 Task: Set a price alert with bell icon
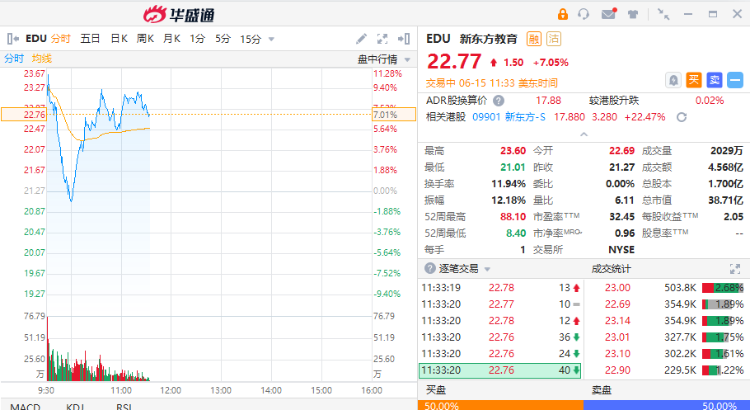click(x=673, y=80)
